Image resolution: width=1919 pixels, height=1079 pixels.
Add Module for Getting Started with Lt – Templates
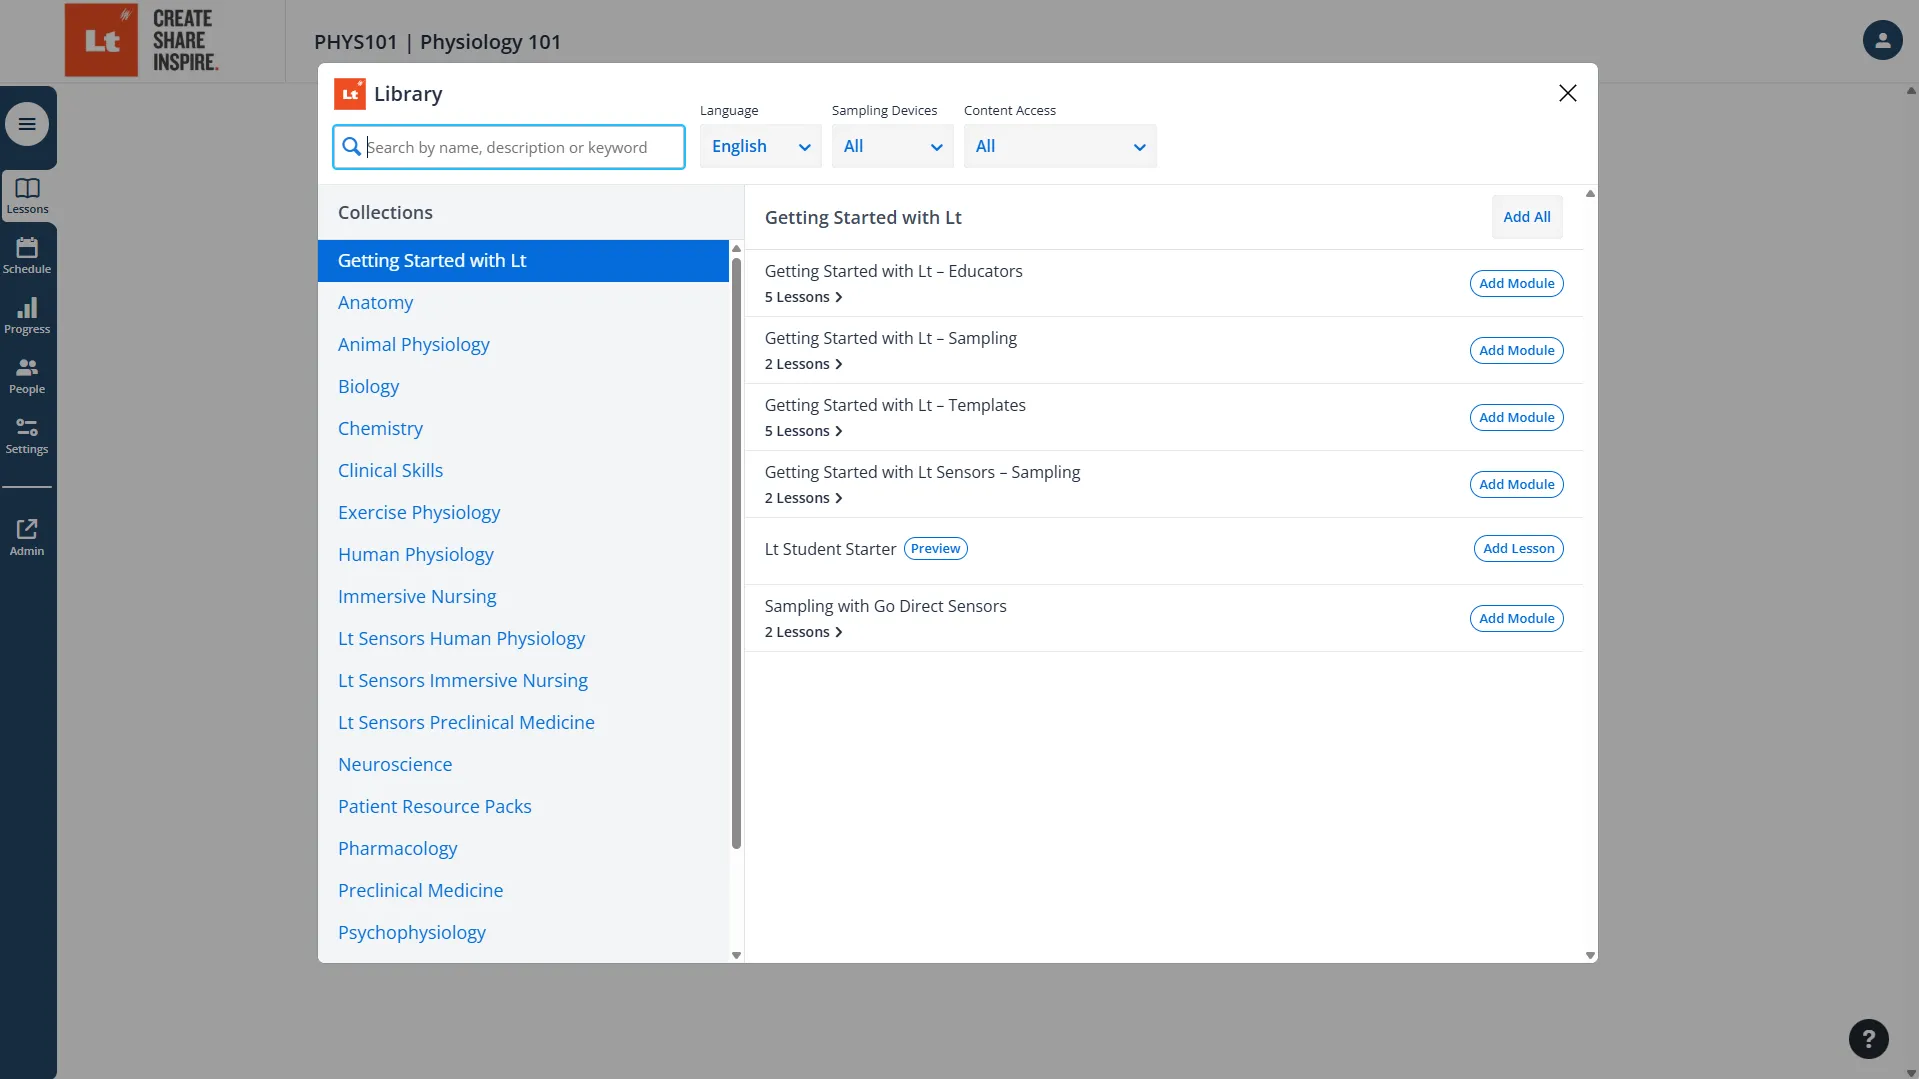coord(1516,418)
